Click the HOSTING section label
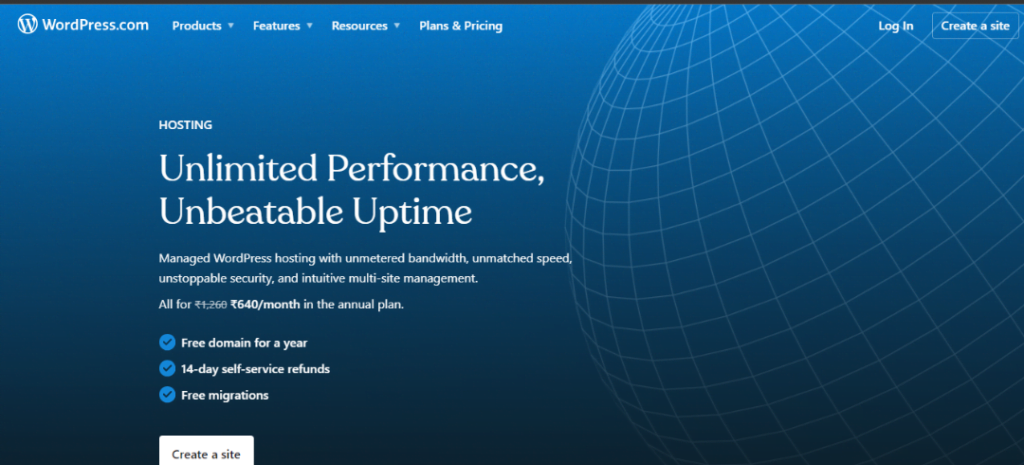Viewport: 1024px width, 465px height. pos(185,125)
